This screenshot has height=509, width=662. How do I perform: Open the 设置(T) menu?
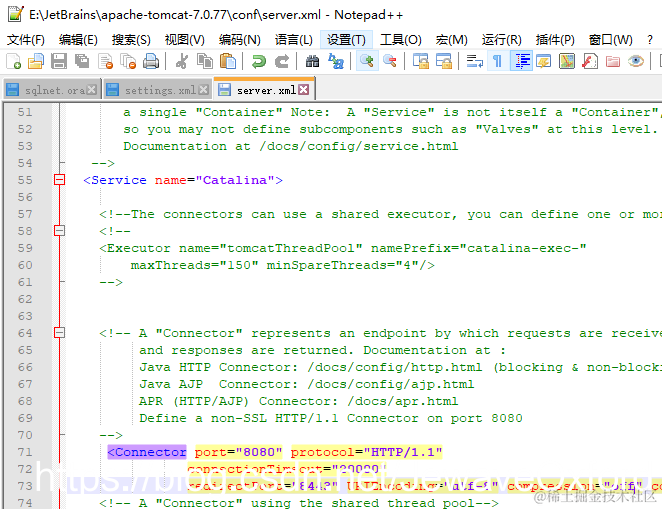point(346,40)
